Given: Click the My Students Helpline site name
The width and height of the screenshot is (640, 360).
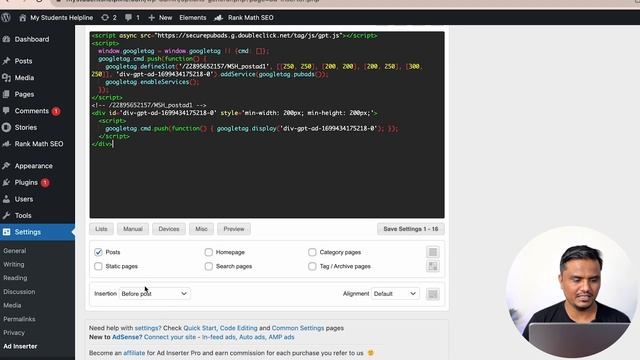Looking at the screenshot, I should pyautogui.click(x=62, y=18).
